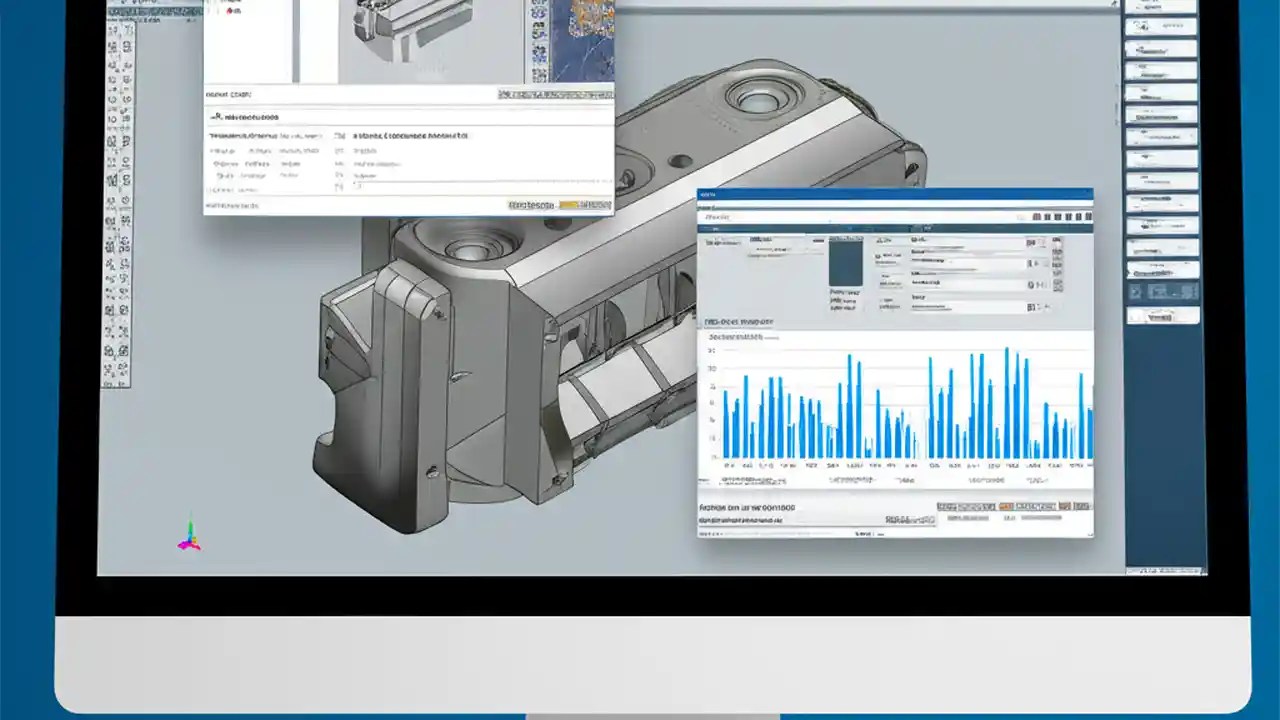The image size is (1280, 720).
Task: Click the orange action button below the bar chart
Action: [1008, 505]
